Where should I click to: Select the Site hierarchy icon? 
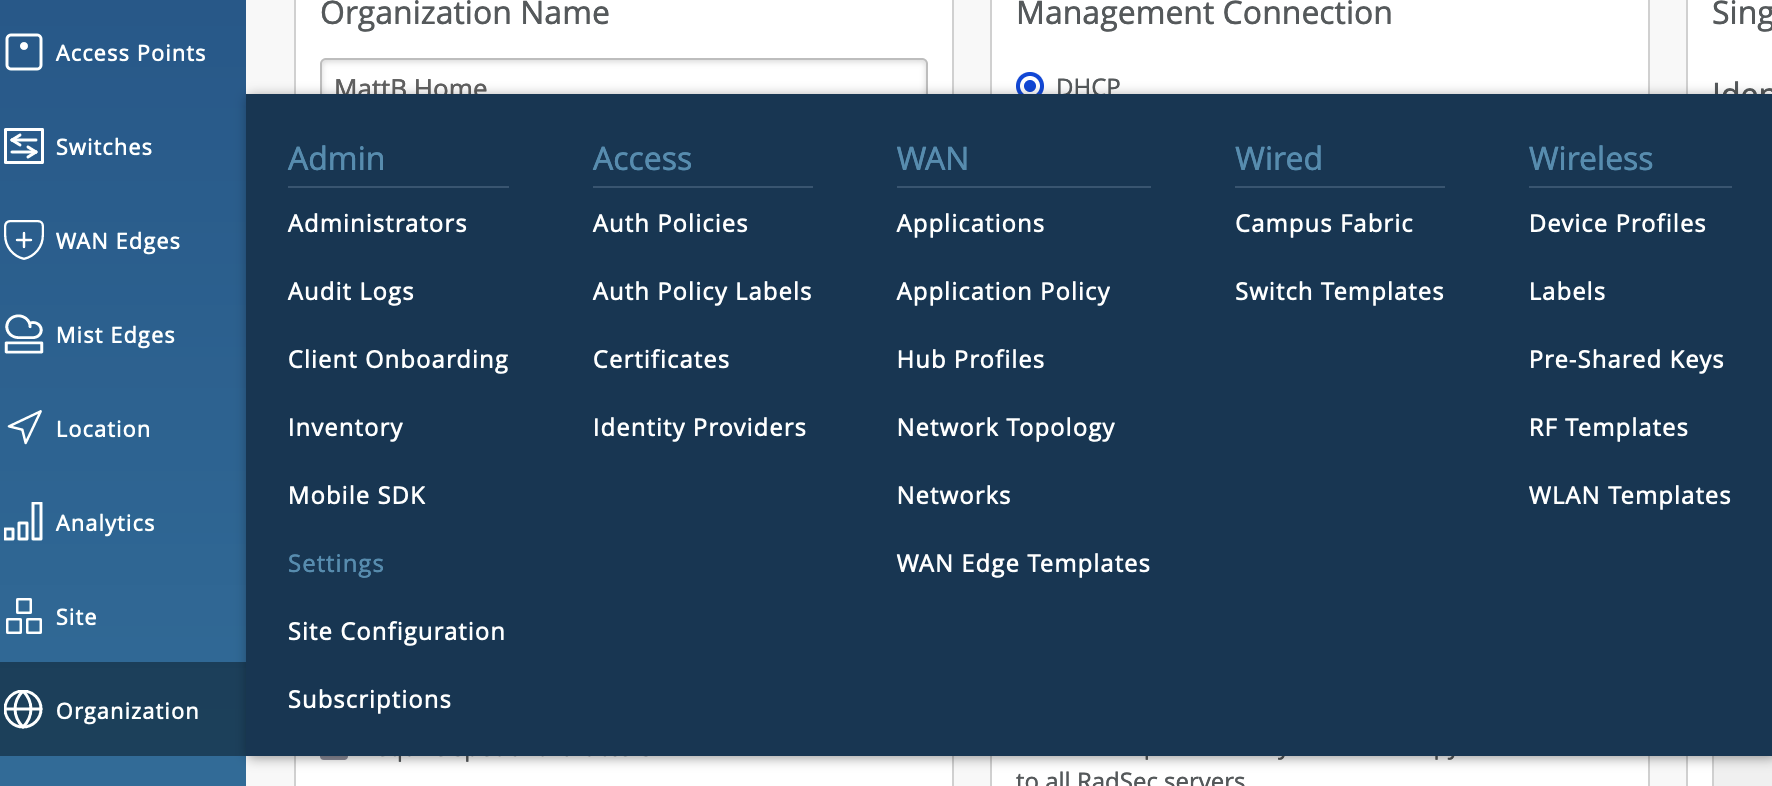tap(24, 616)
